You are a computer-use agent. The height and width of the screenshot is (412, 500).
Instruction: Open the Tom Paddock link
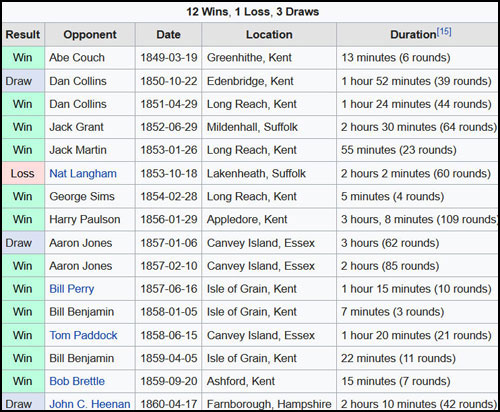83,335
